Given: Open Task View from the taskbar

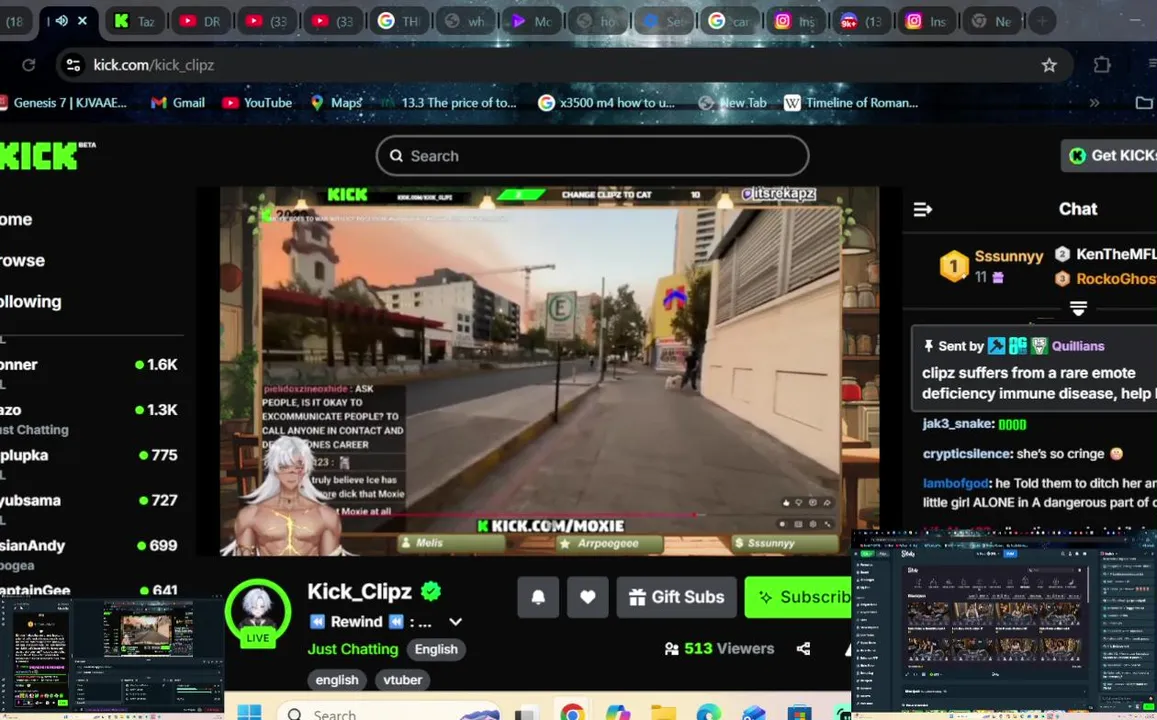Looking at the screenshot, I should pos(526,713).
